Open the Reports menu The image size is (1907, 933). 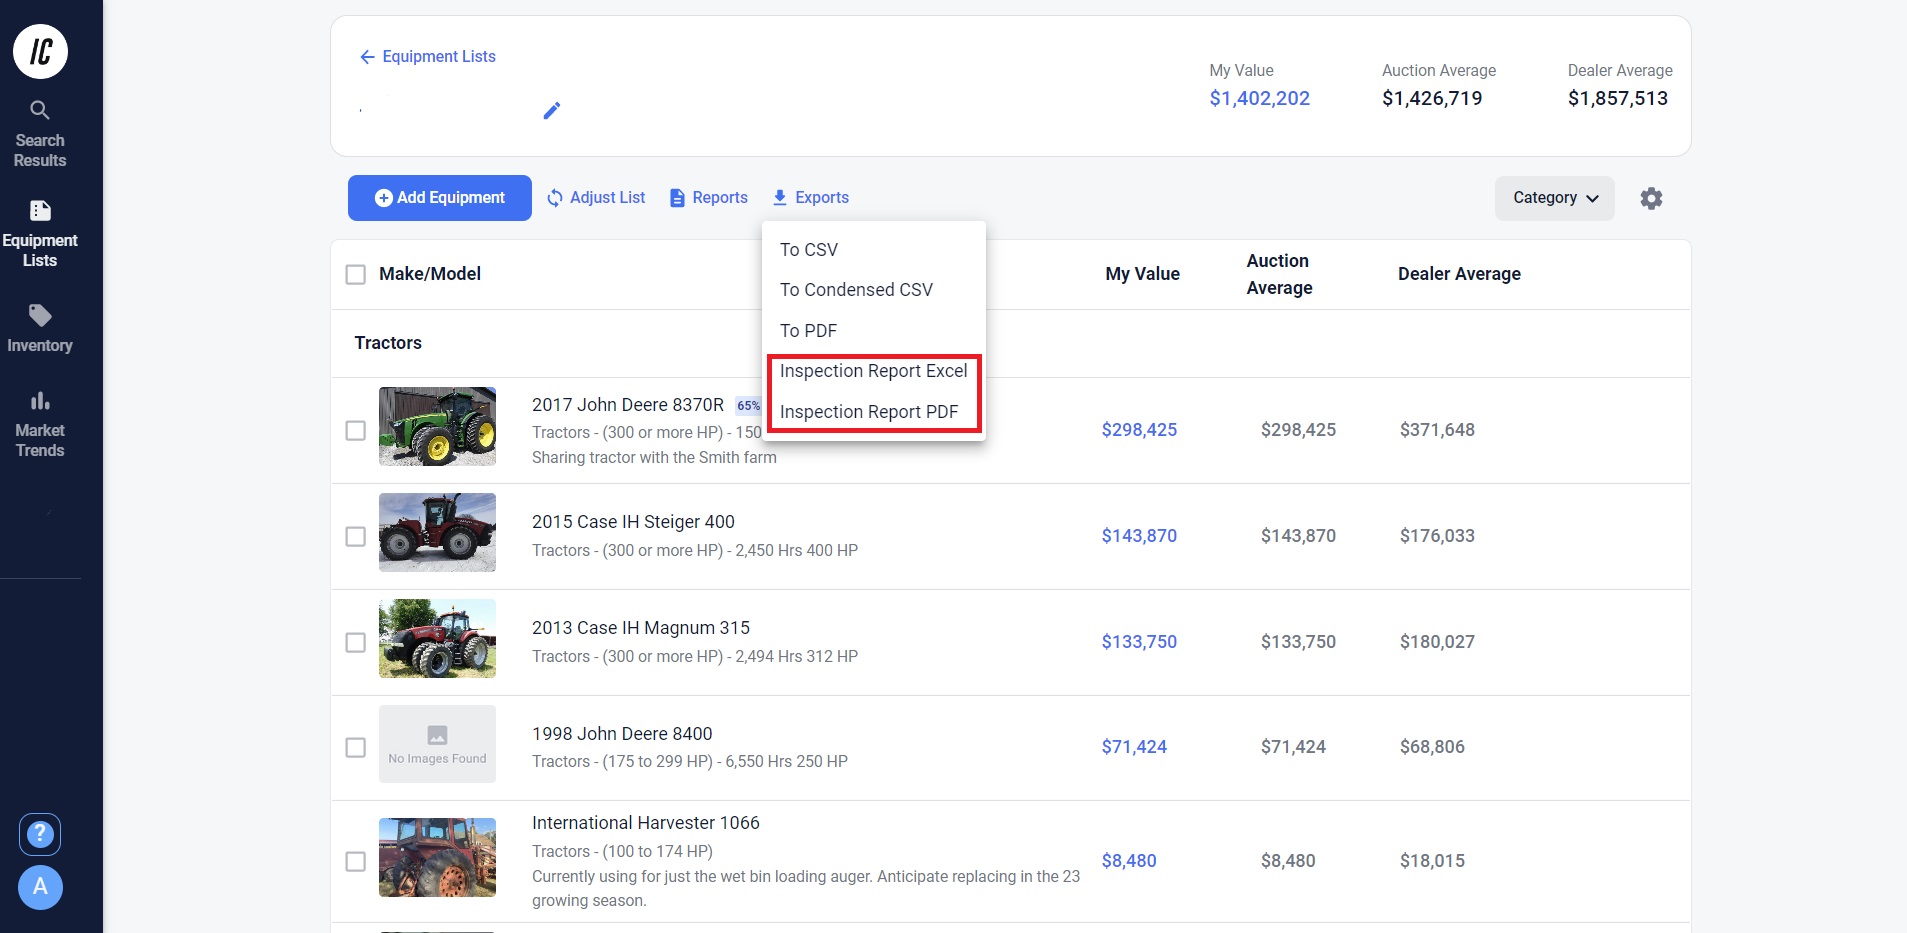click(708, 198)
